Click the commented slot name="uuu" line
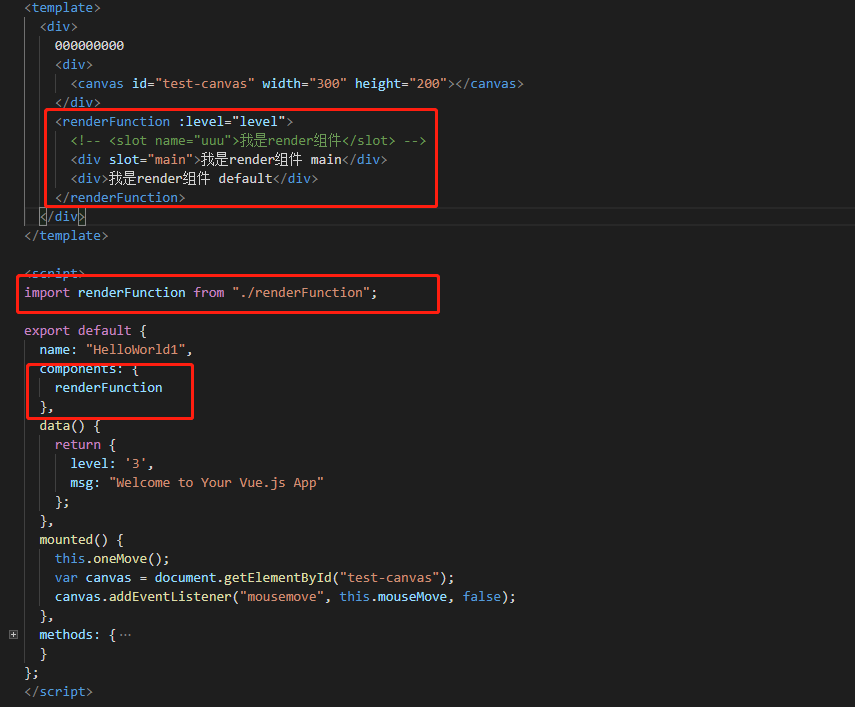This screenshot has height=707, width=855. [x=248, y=141]
